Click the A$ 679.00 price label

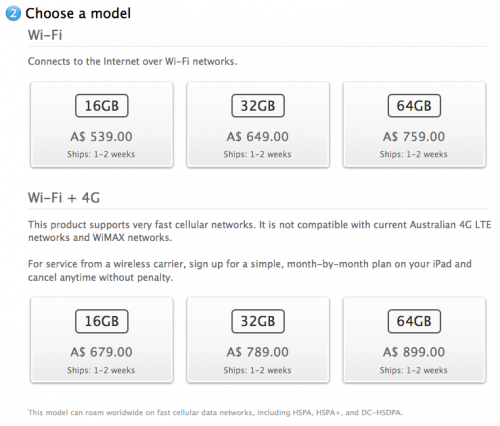pos(101,352)
